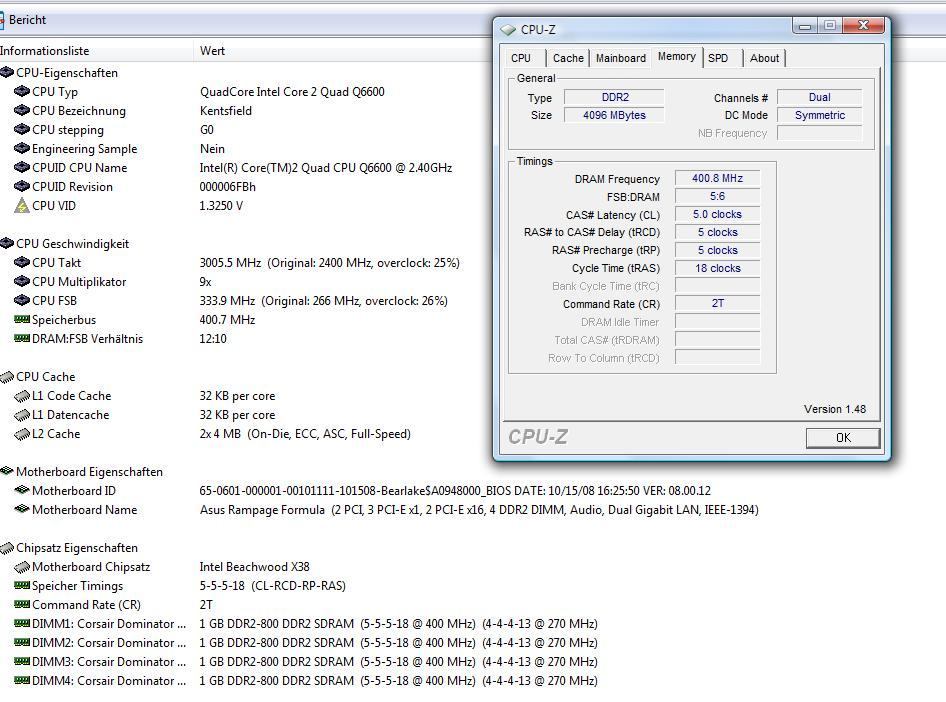This screenshot has width=946, height=702.
Task: Click the CPU-Eigenschaften section icon
Action: pyautogui.click(x=7, y=72)
